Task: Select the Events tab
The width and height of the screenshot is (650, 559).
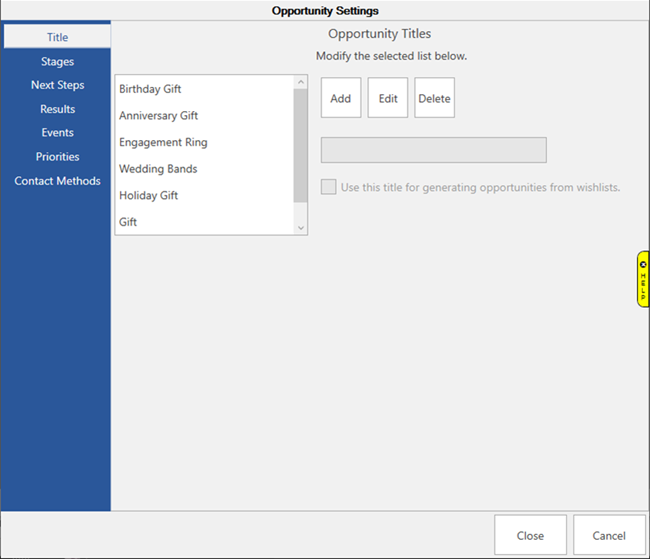Action: (x=57, y=132)
